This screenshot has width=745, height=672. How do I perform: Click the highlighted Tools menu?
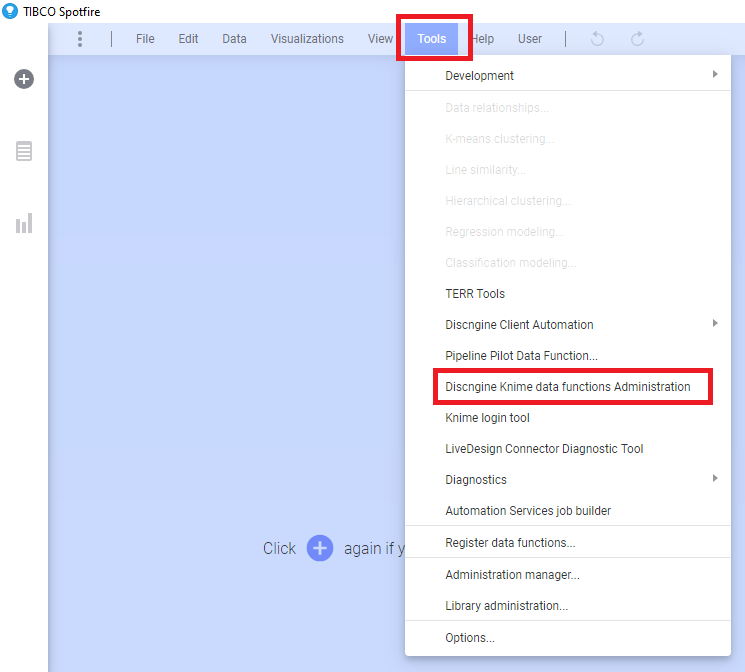tap(431, 39)
